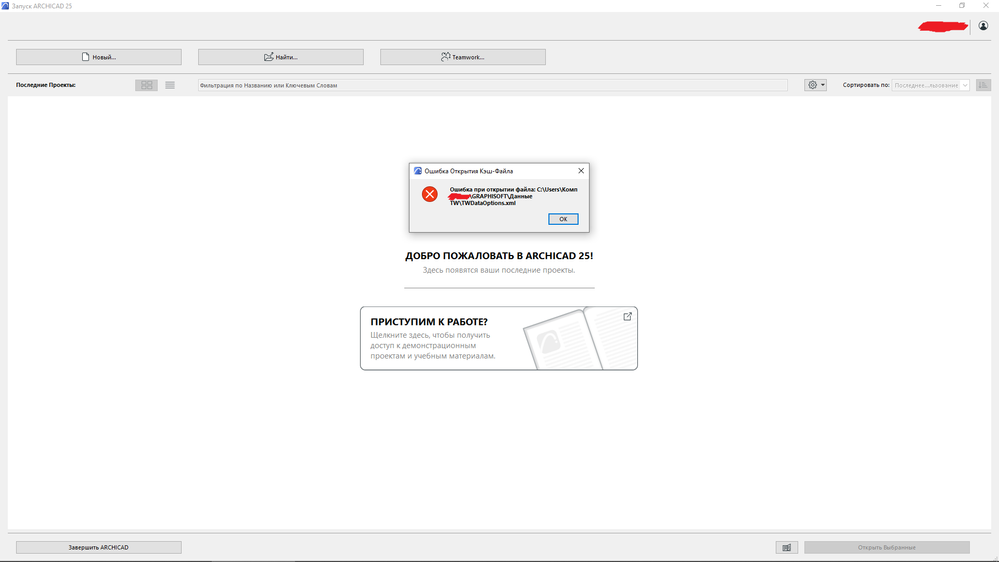
Task: Open the Teamwork… project button
Action: (463, 57)
